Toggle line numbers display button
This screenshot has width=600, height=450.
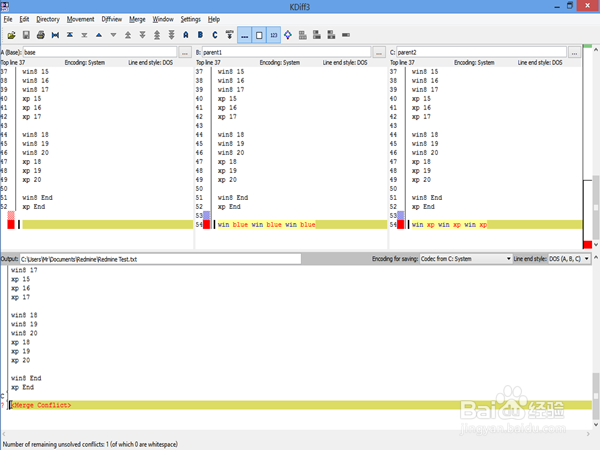click(x=274, y=35)
